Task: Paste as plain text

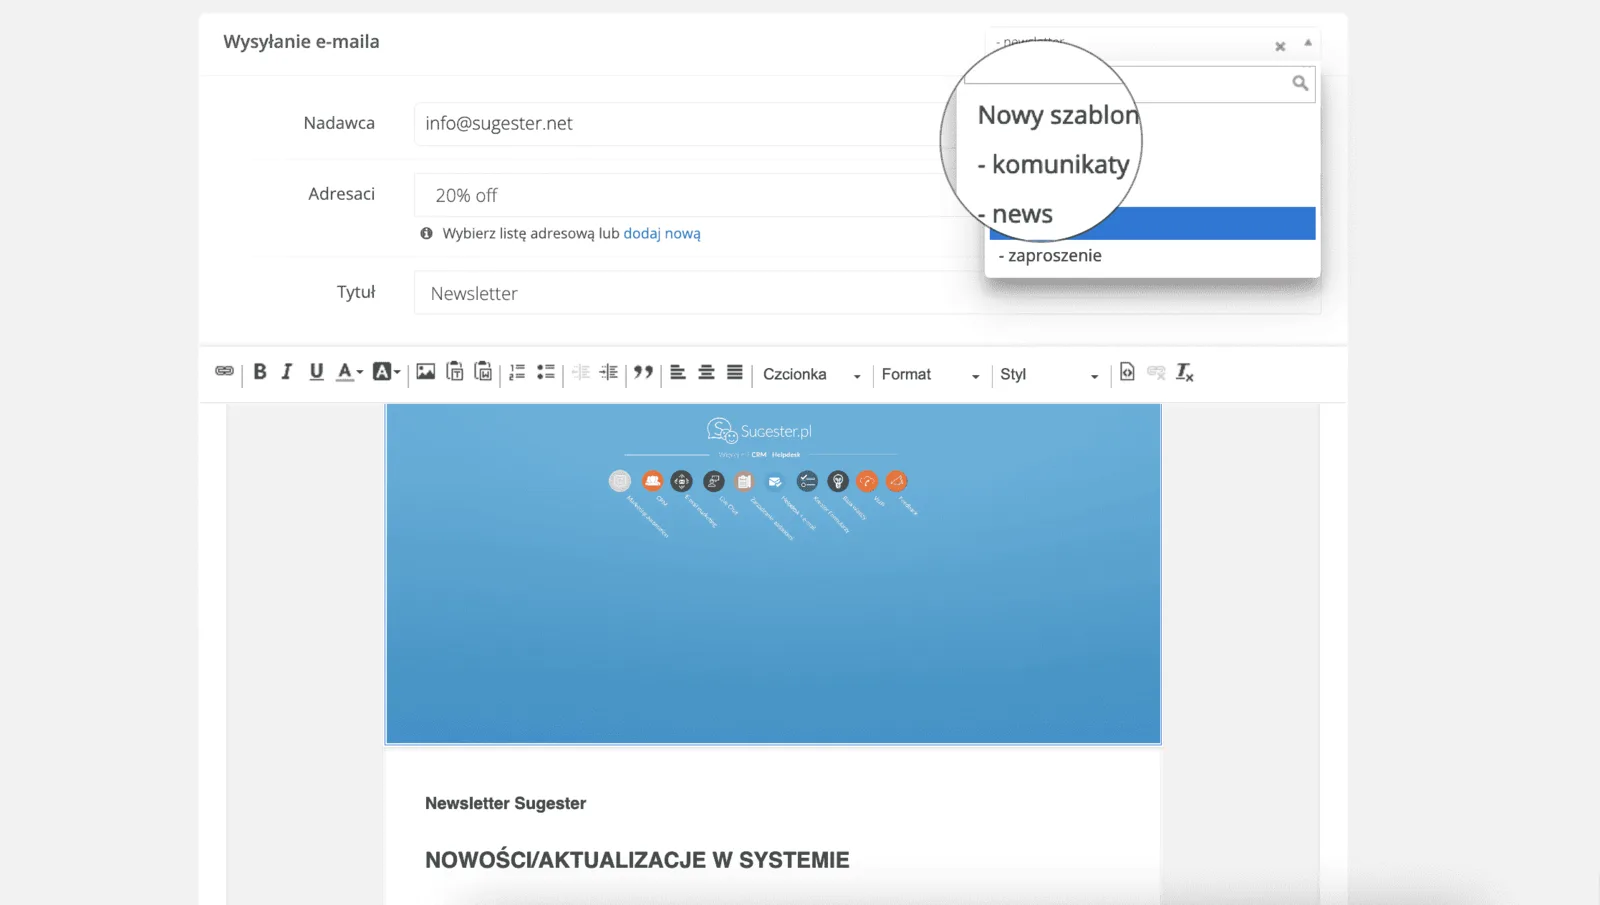Action: coord(454,372)
